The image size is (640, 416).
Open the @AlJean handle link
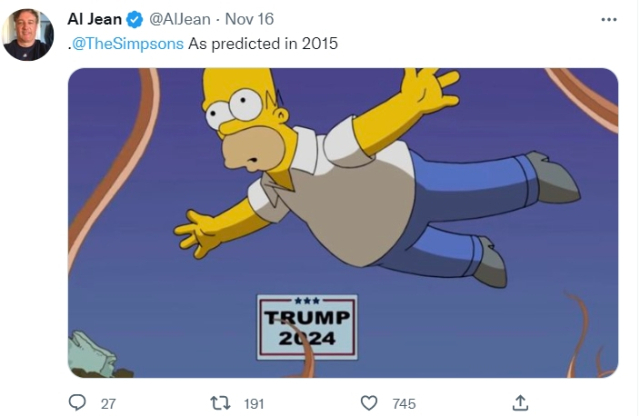pyautogui.click(x=179, y=20)
